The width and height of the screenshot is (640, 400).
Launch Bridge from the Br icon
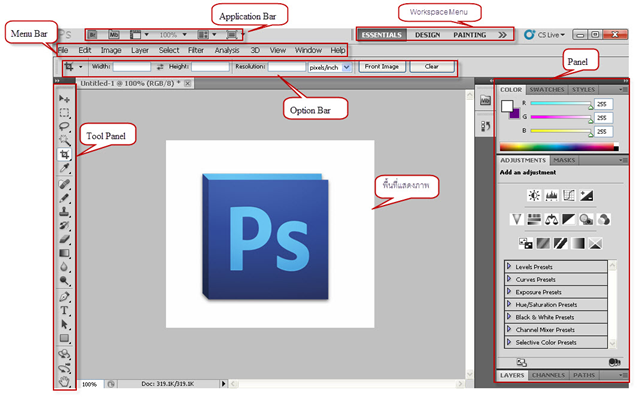[x=93, y=35]
